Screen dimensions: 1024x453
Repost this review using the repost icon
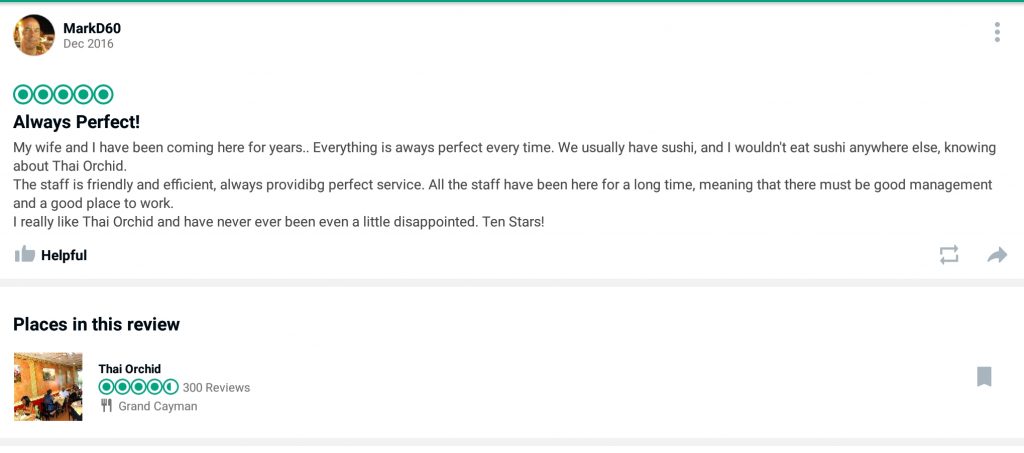(949, 255)
